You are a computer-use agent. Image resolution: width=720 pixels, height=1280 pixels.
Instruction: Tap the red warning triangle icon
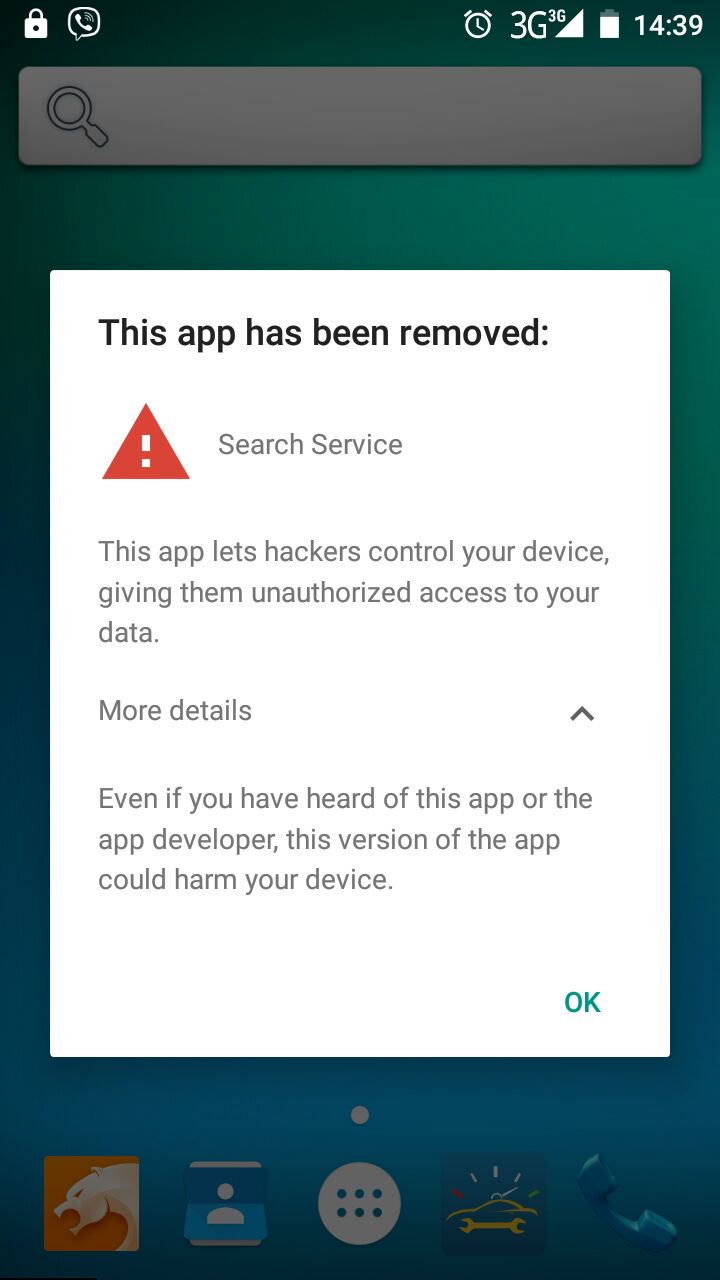(x=146, y=443)
